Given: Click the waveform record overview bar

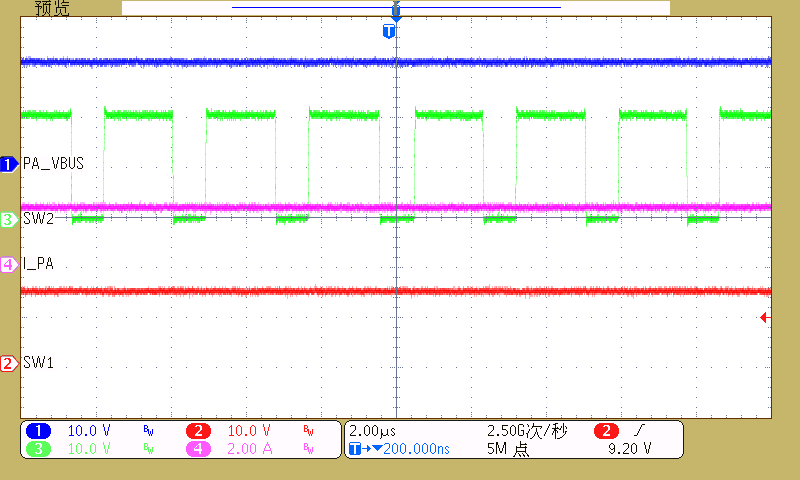Looking at the screenshot, I should [x=395, y=8].
